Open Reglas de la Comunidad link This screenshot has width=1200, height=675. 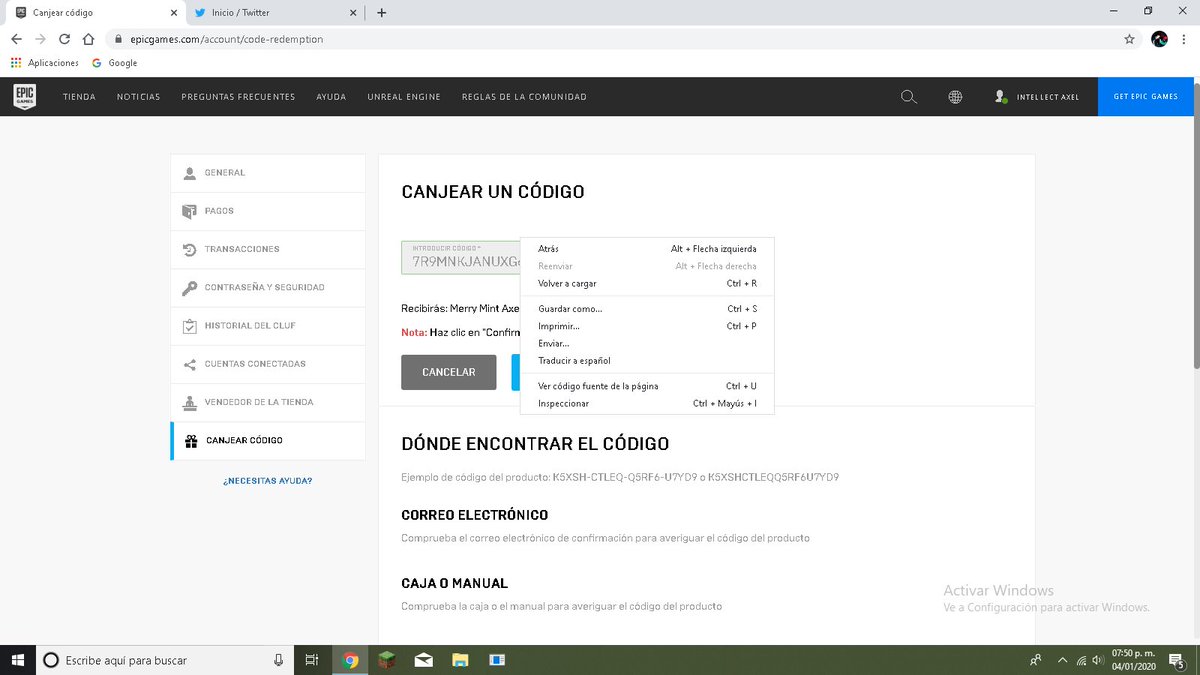tap(524, 97)
